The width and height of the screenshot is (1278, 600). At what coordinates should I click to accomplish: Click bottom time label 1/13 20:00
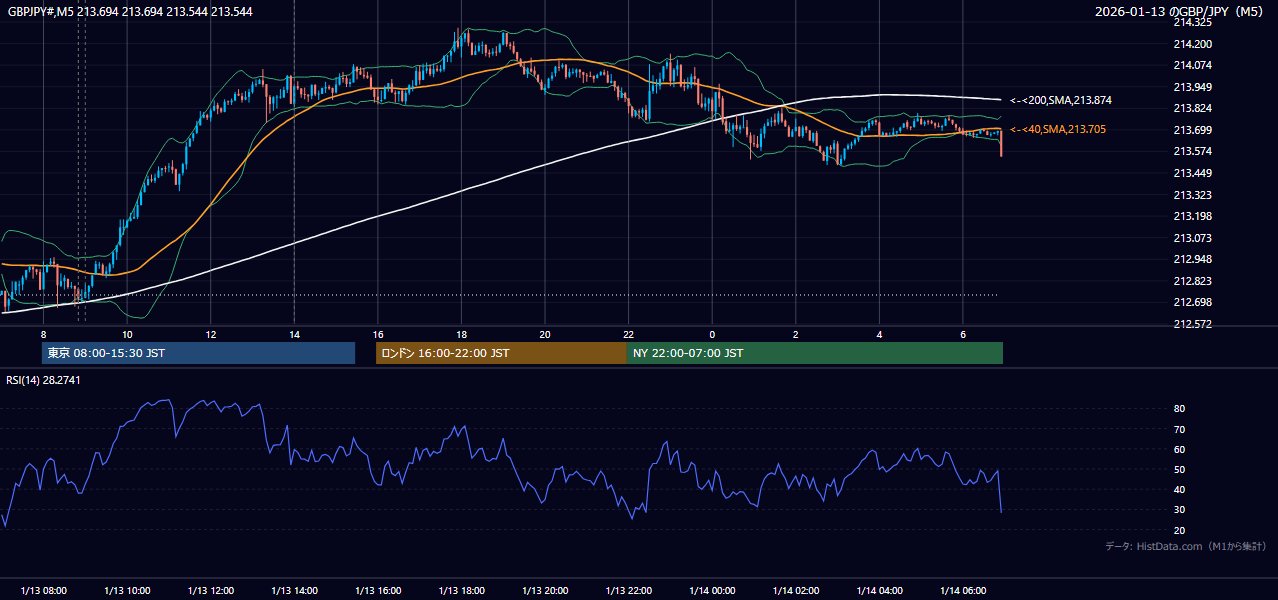(544, 591)
